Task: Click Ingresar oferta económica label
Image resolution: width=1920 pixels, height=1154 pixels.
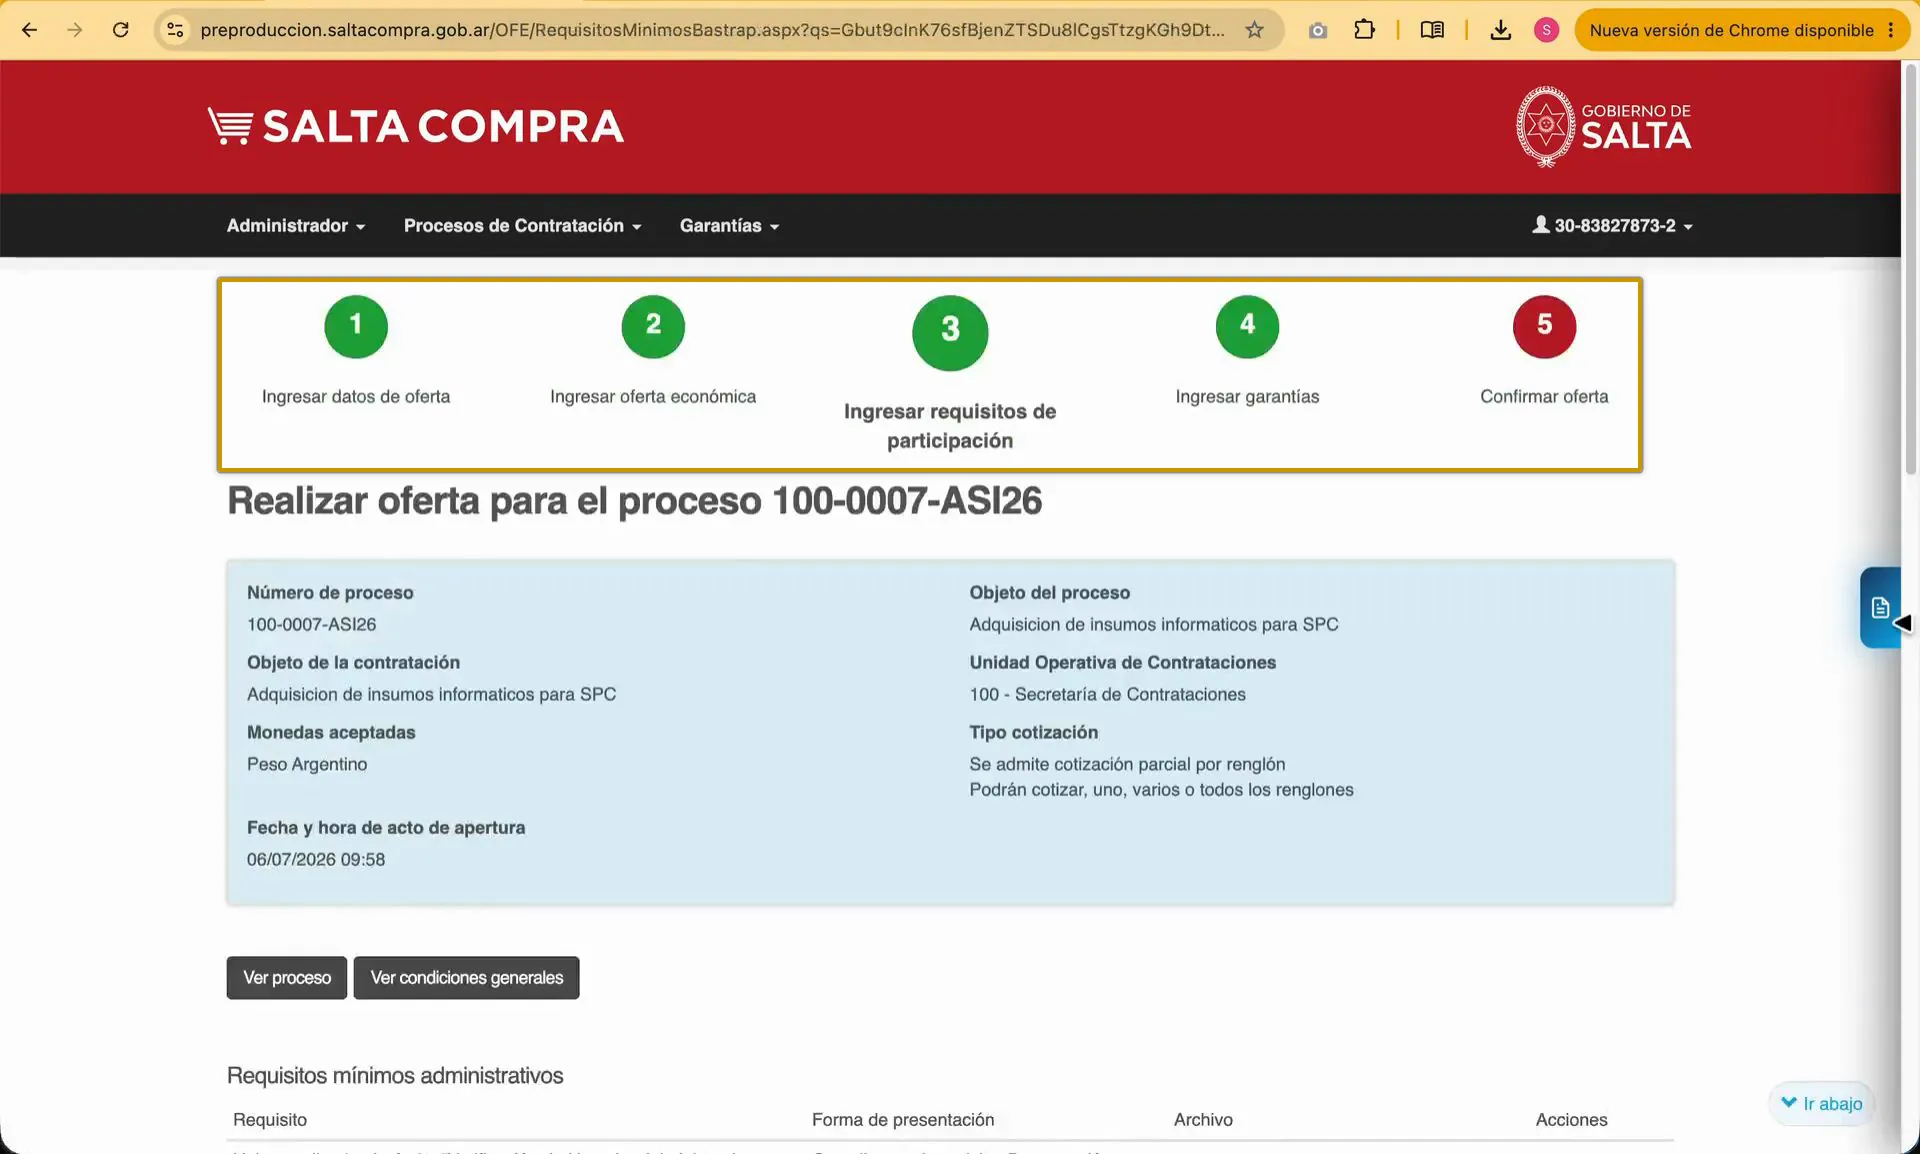Action: (653, 397)
